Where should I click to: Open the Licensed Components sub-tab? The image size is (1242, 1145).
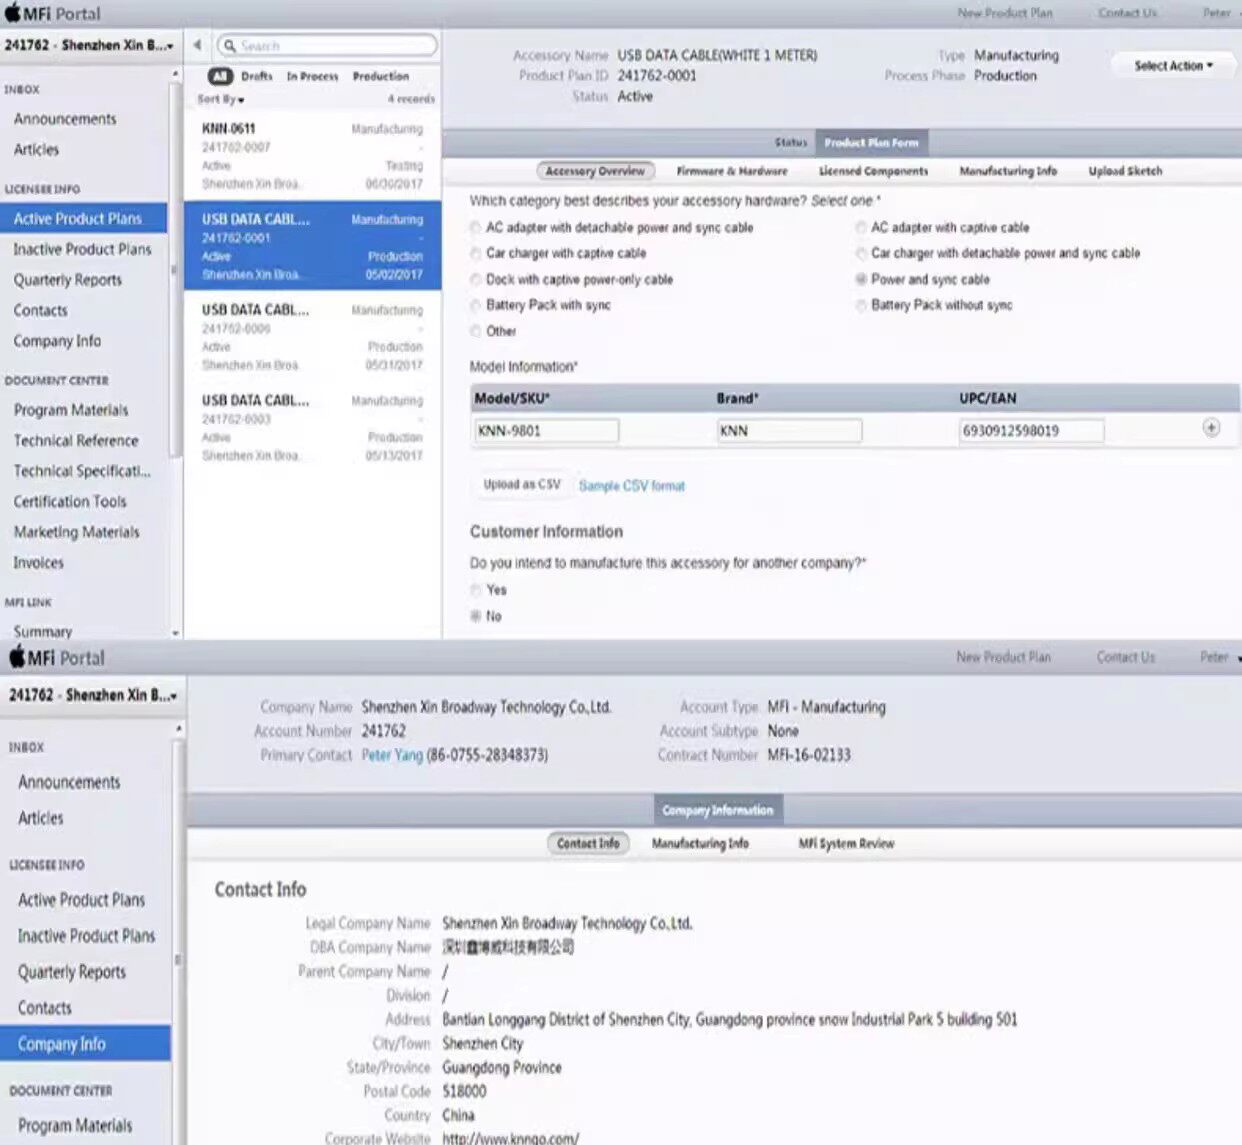[x=873, y=171]
